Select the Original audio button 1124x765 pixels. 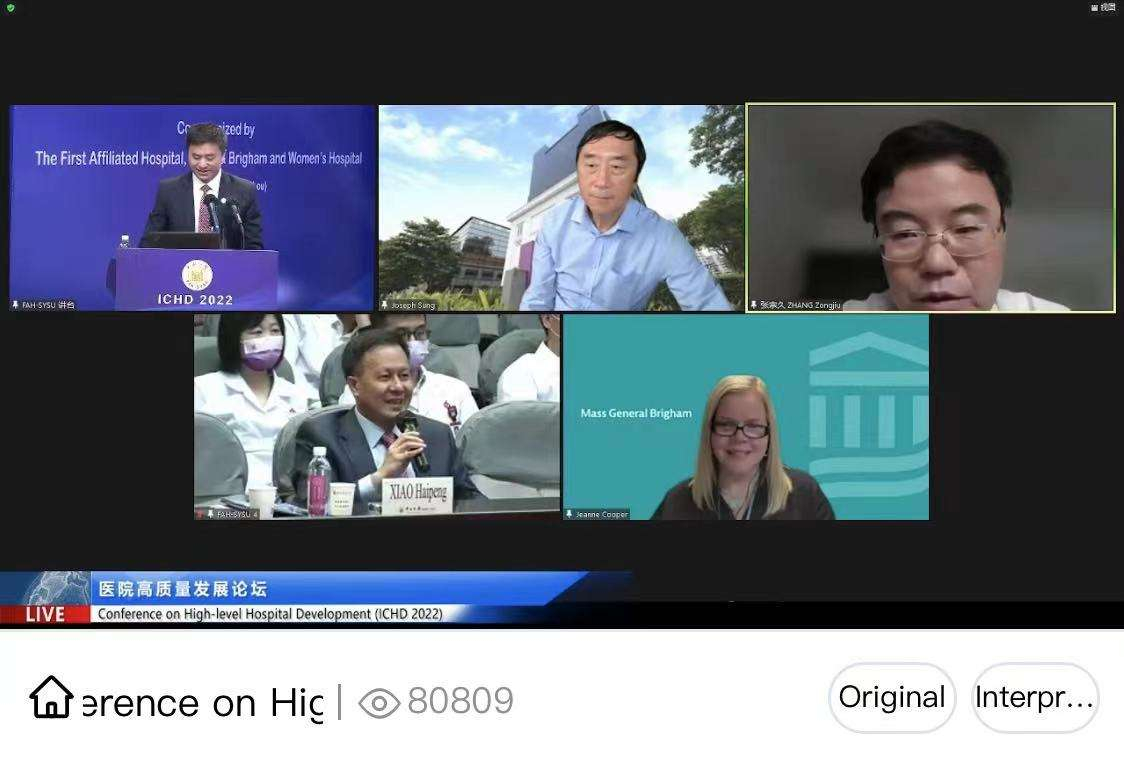click(x=892, y=698)
